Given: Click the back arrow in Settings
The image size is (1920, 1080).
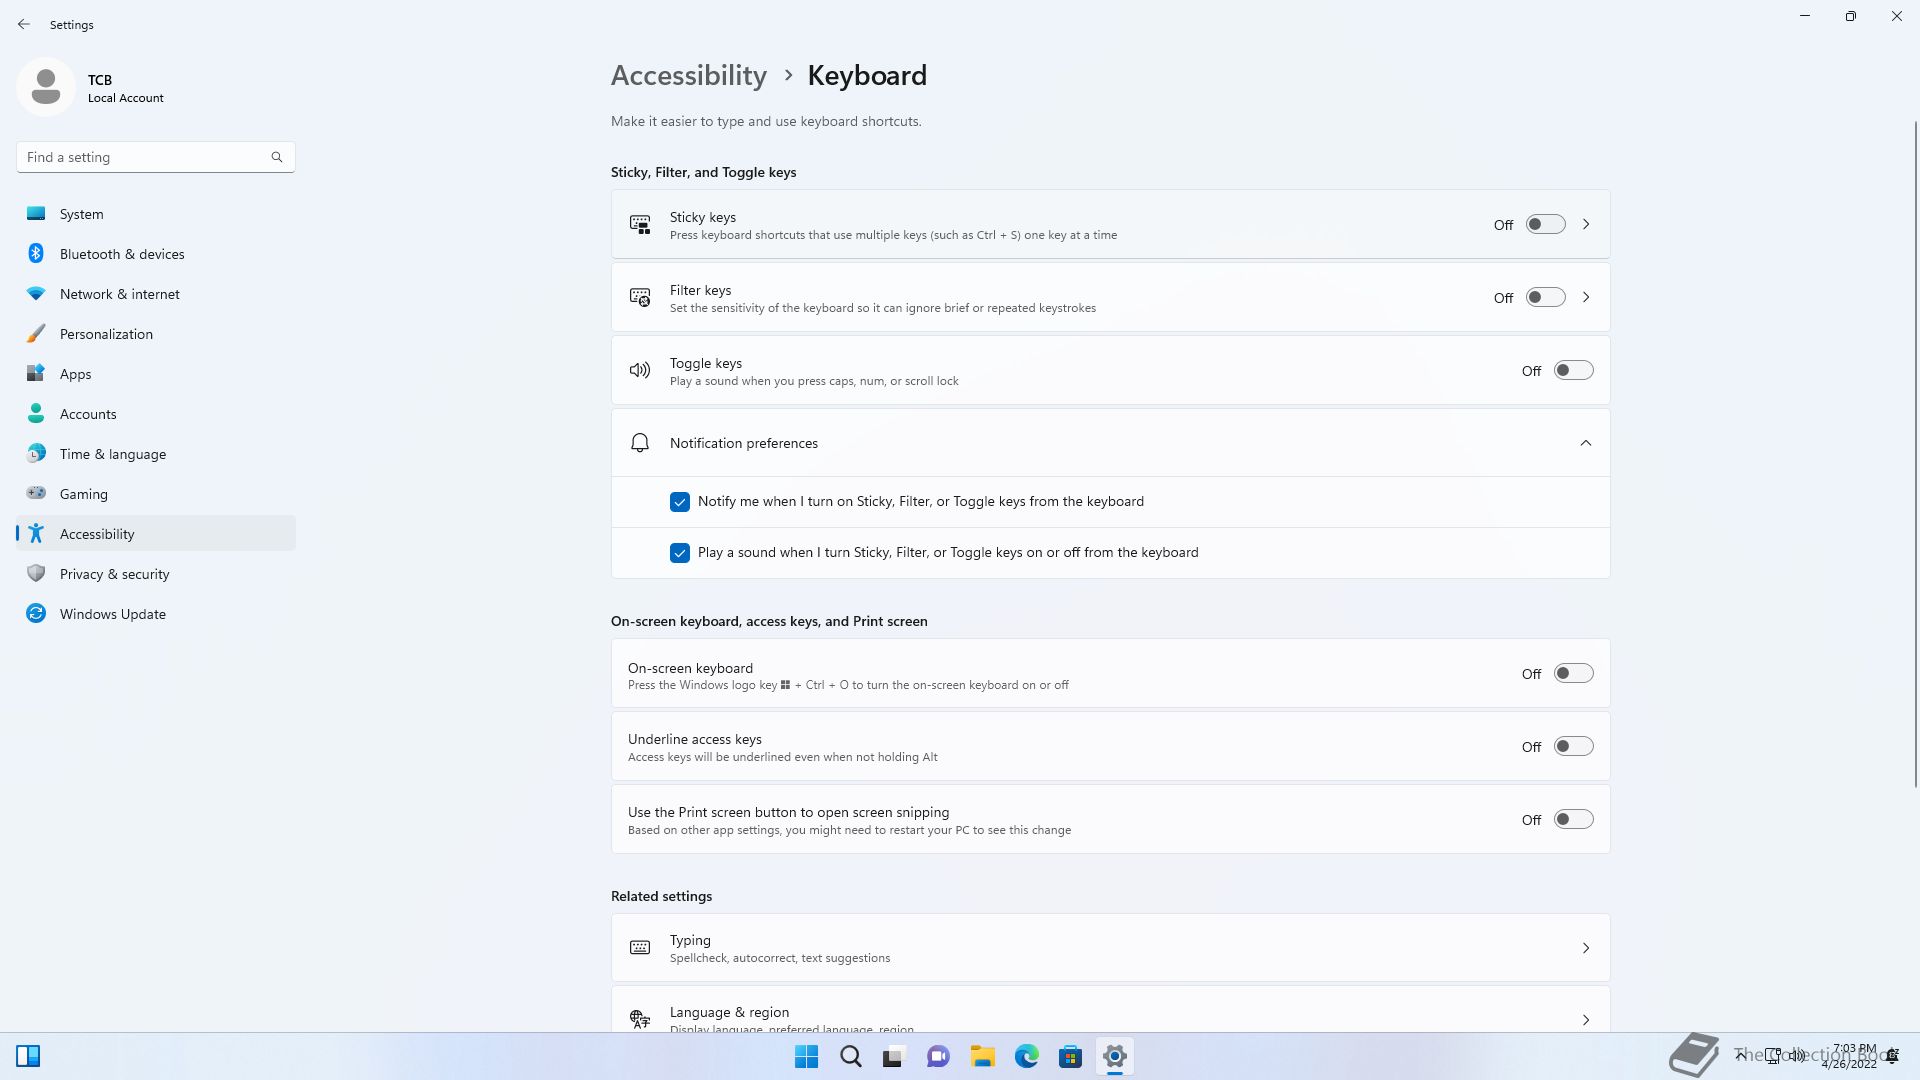Looking at the screenshot, I should (24, 24).
